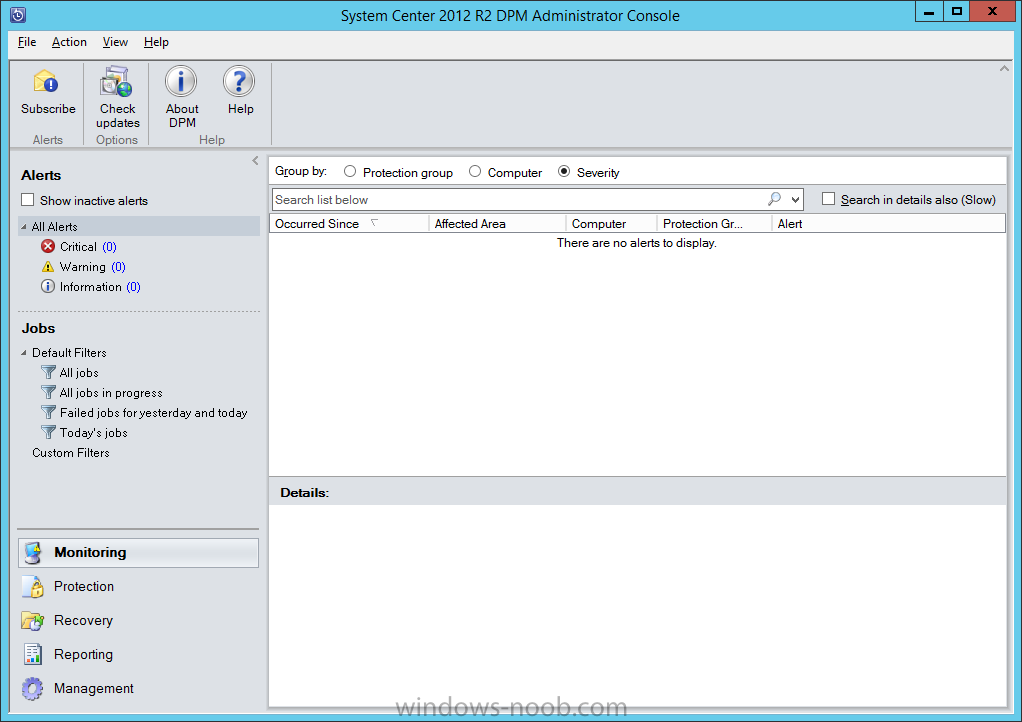Minimize the DPM Administrator Console window
Screen dimensions: 1022x722
click(929, 12)
